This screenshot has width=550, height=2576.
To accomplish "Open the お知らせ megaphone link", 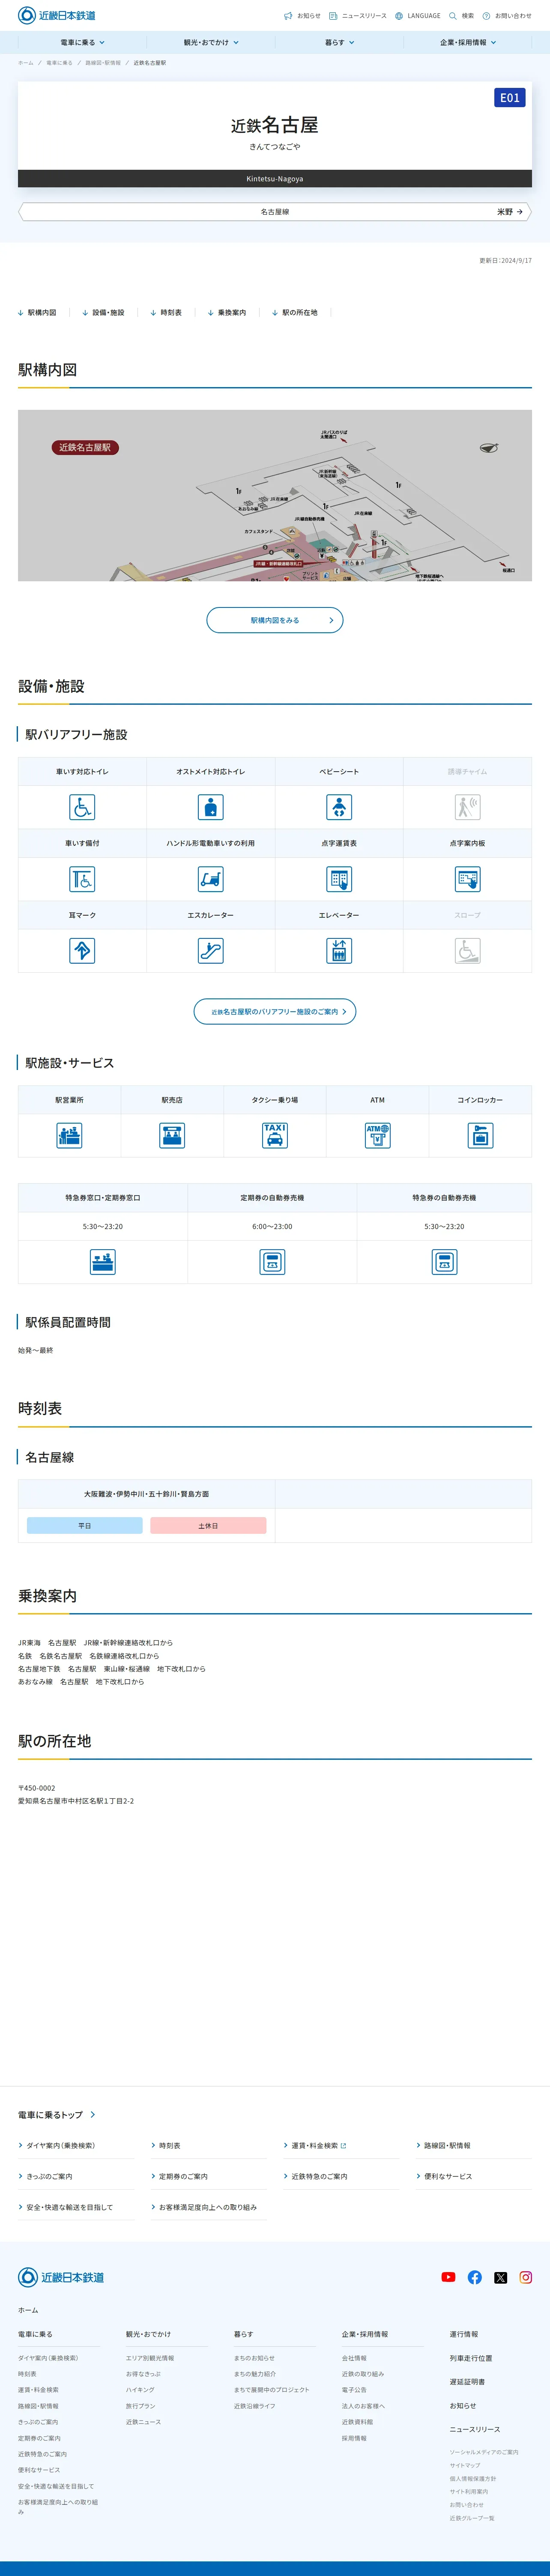I will pyautogui.click(x=302, y=16).
